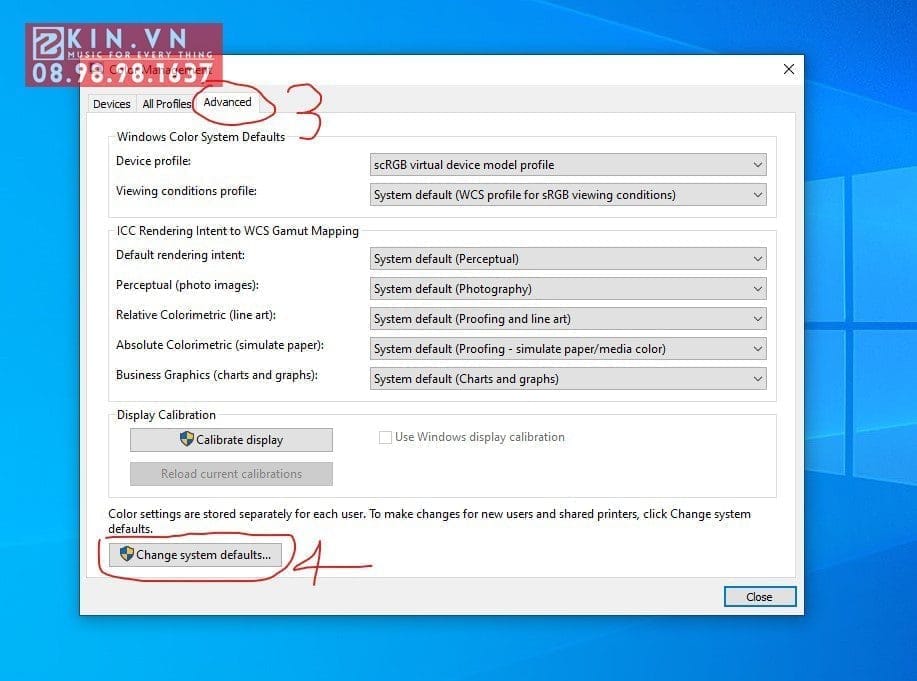
Task: Open the Viewing conditions profile dropdown
Action: [x=756, y=194]
